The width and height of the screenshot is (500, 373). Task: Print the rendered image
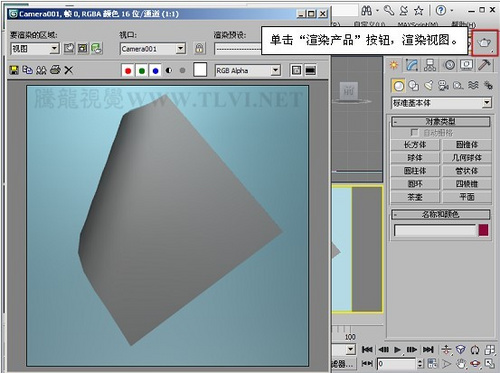pos(55,70)
